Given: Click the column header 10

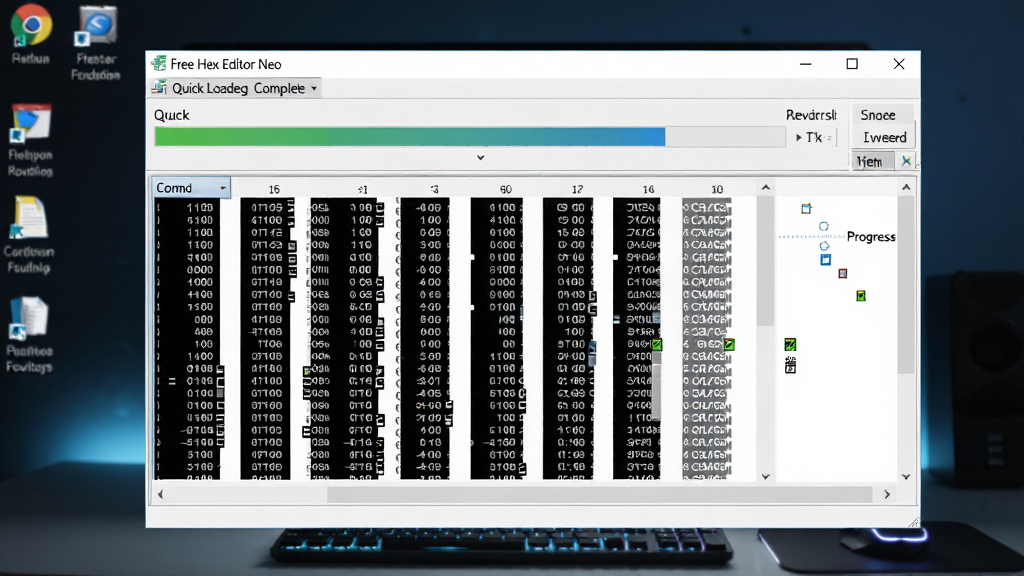Looking at the screenshot, I should click(x=717, y=189).
